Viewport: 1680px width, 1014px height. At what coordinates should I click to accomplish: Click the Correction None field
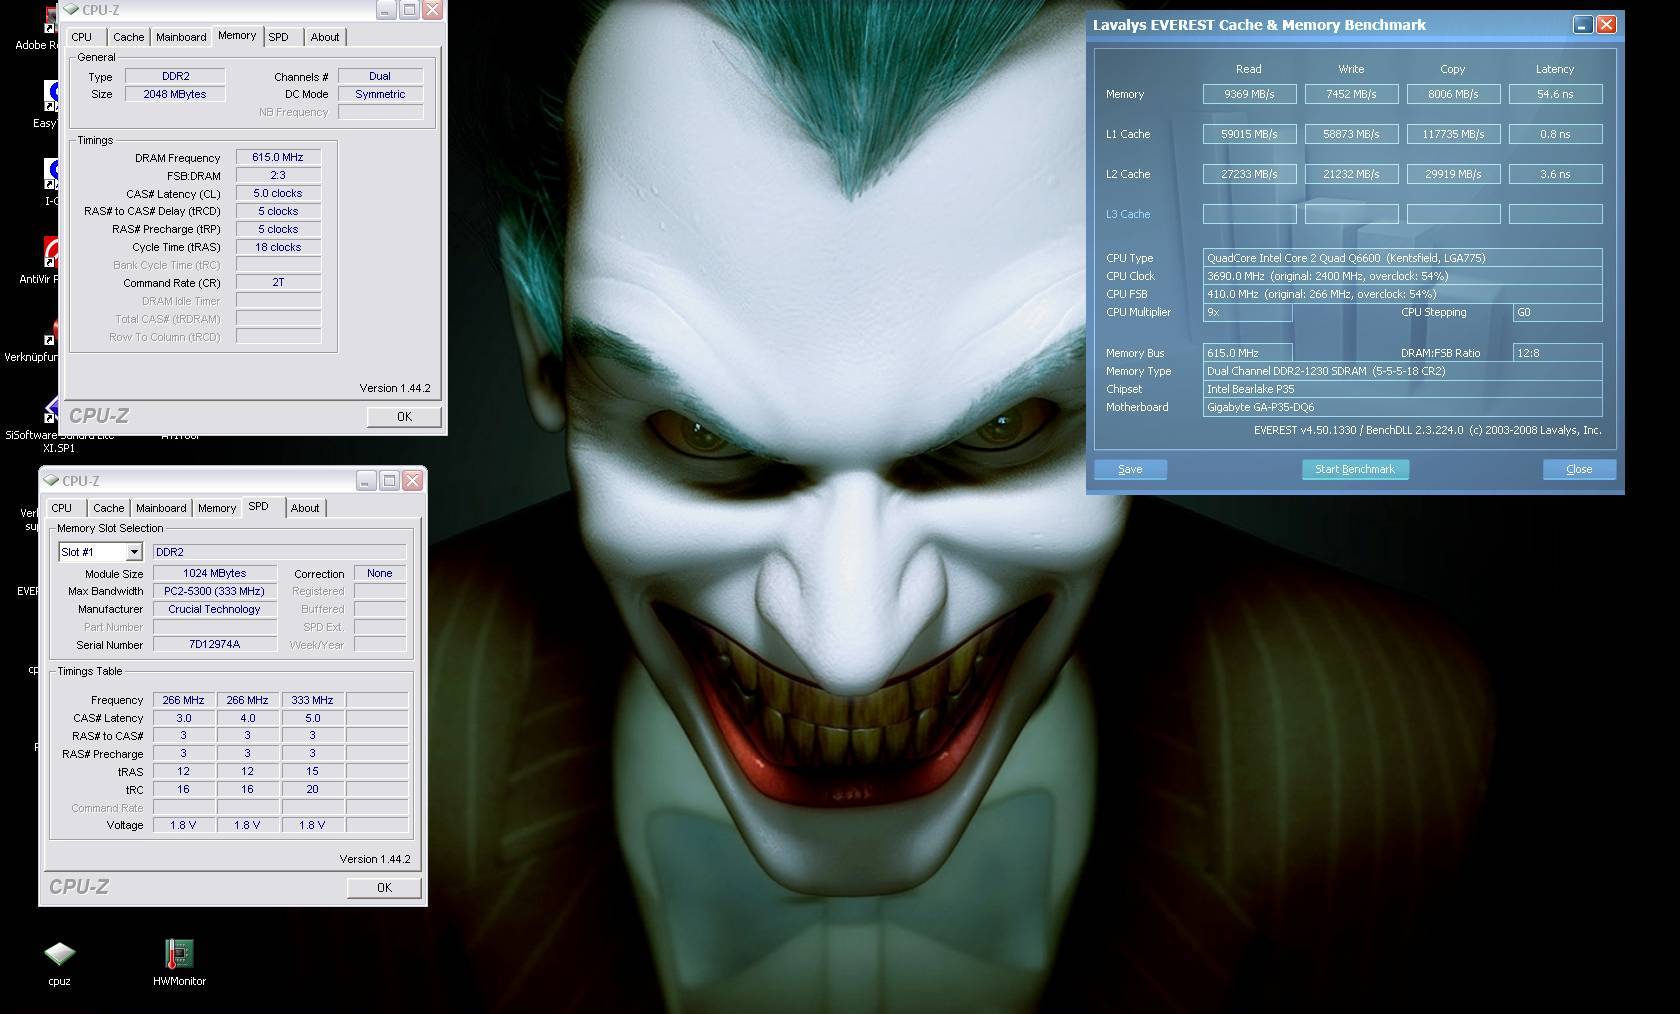pyautogui.click(x=380, y=573)
